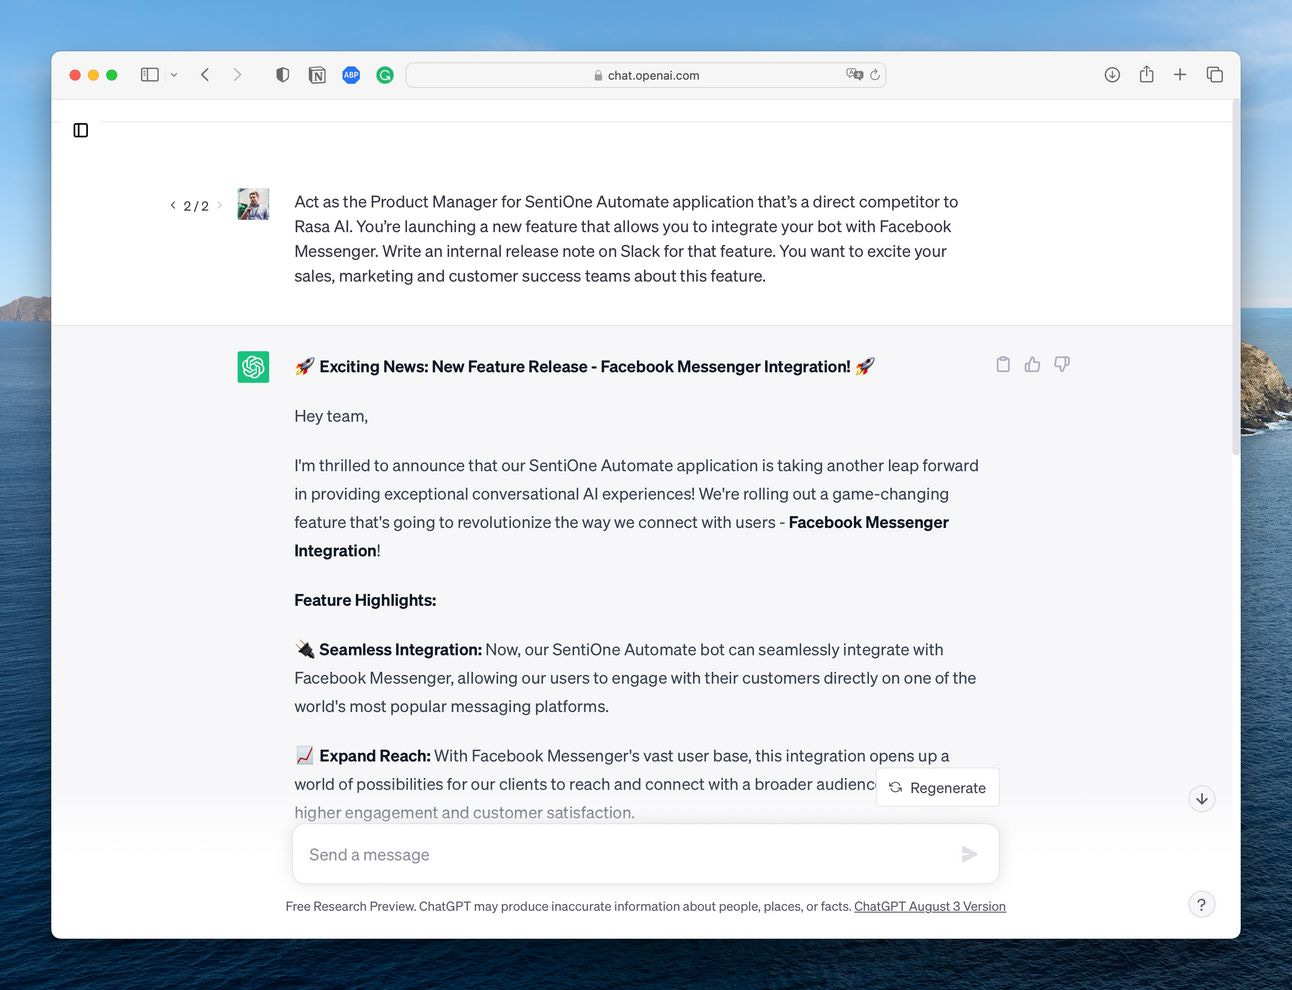Go to previous prompt version

click(x=173, y=205)
